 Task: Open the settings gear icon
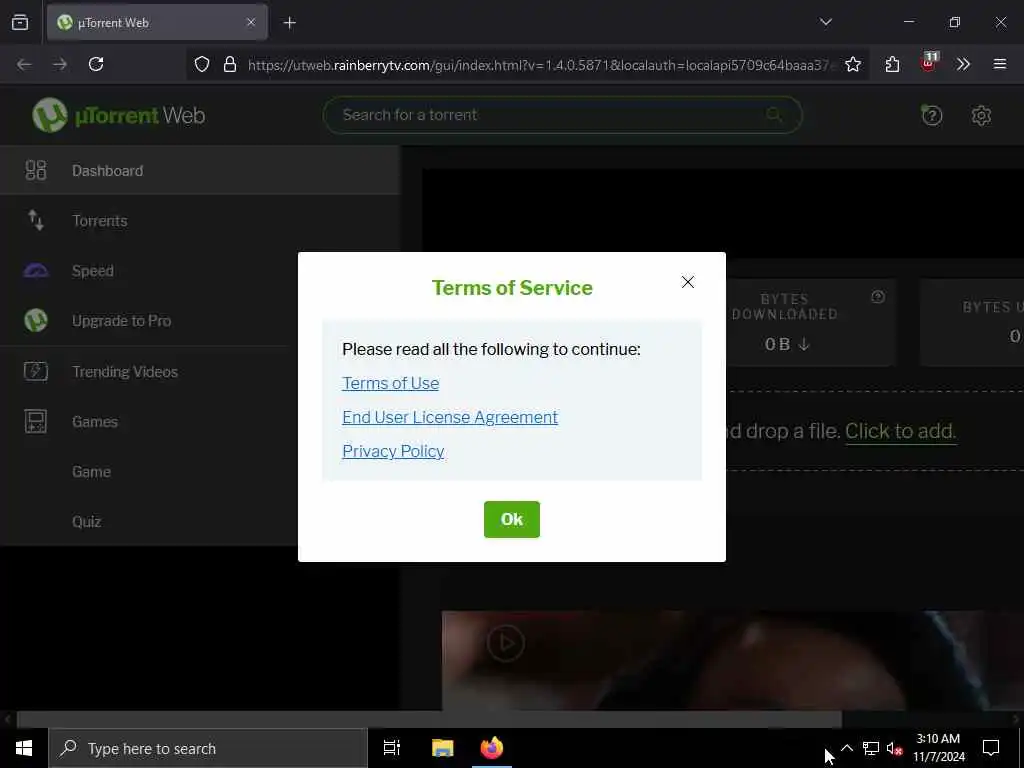tap(981, 116)
